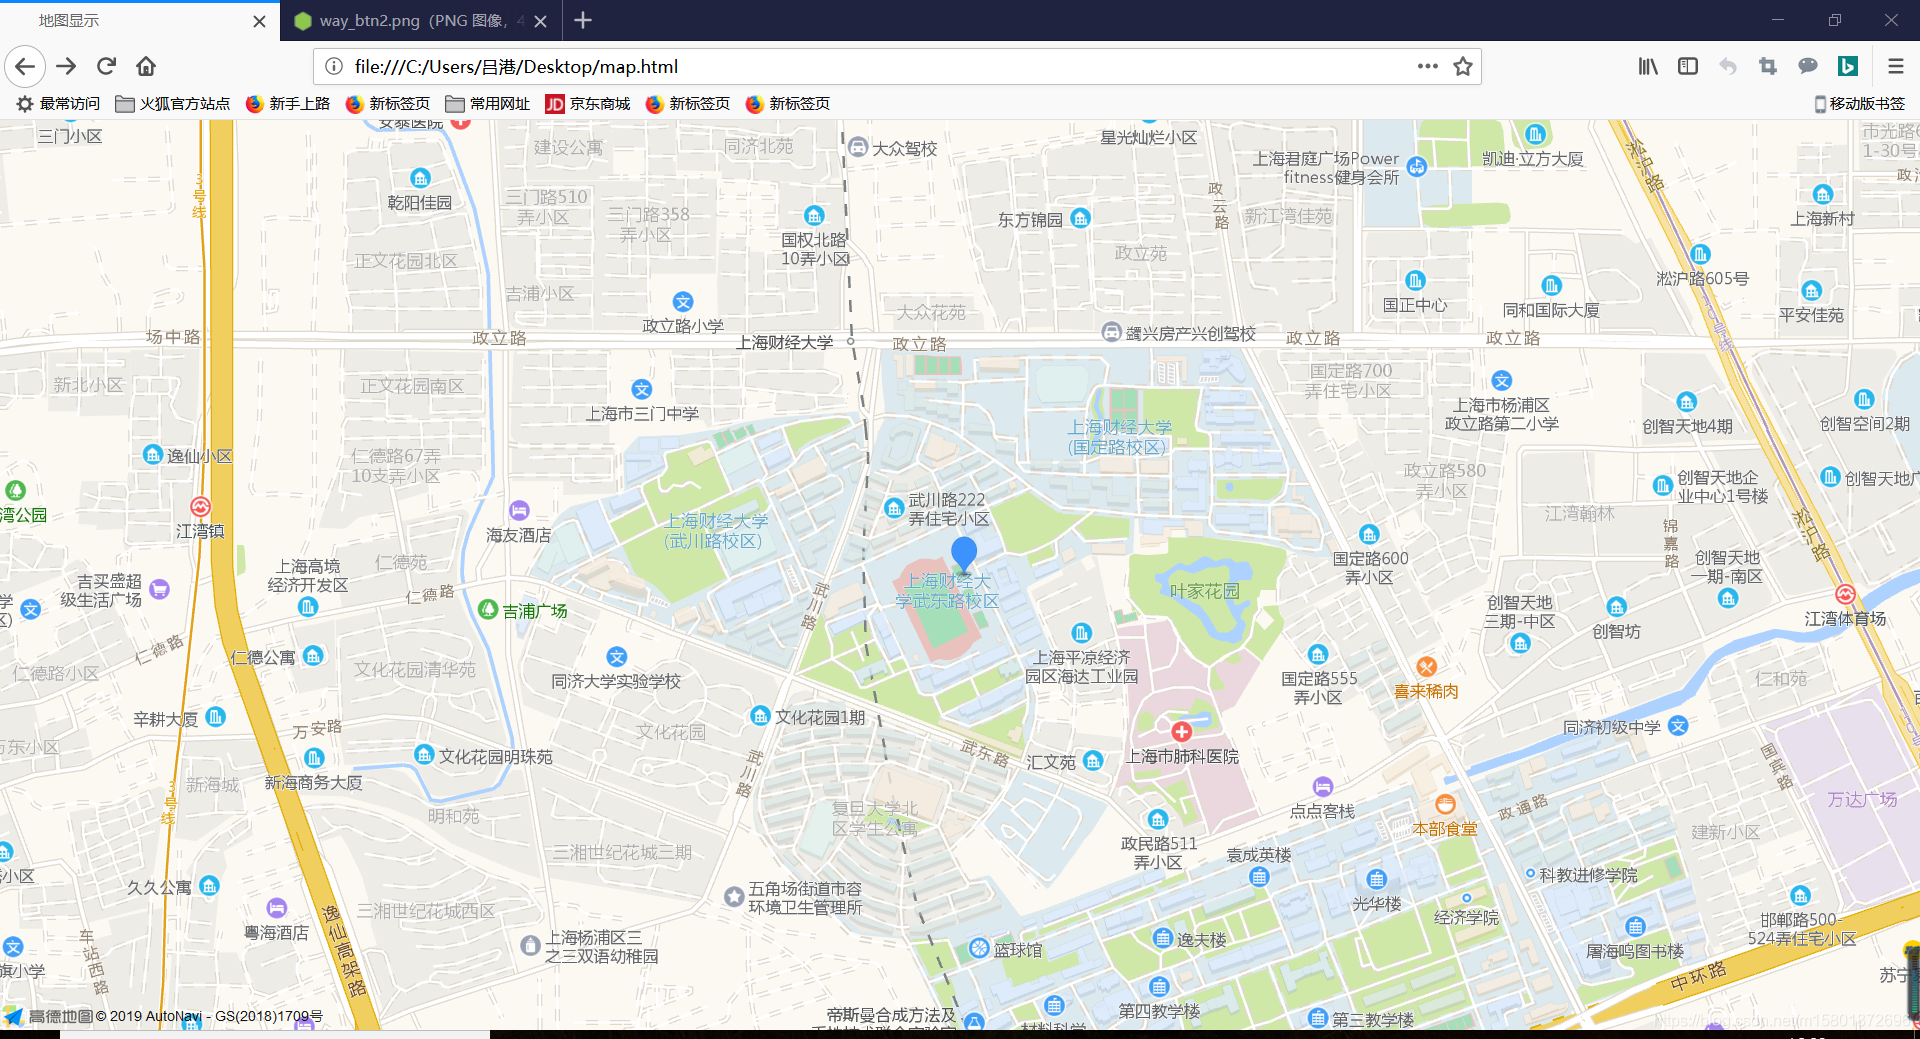Open the Firefox hamburger menu
The height and width of the screenshot is (1039, 1920).
[x=1895, y=67]
